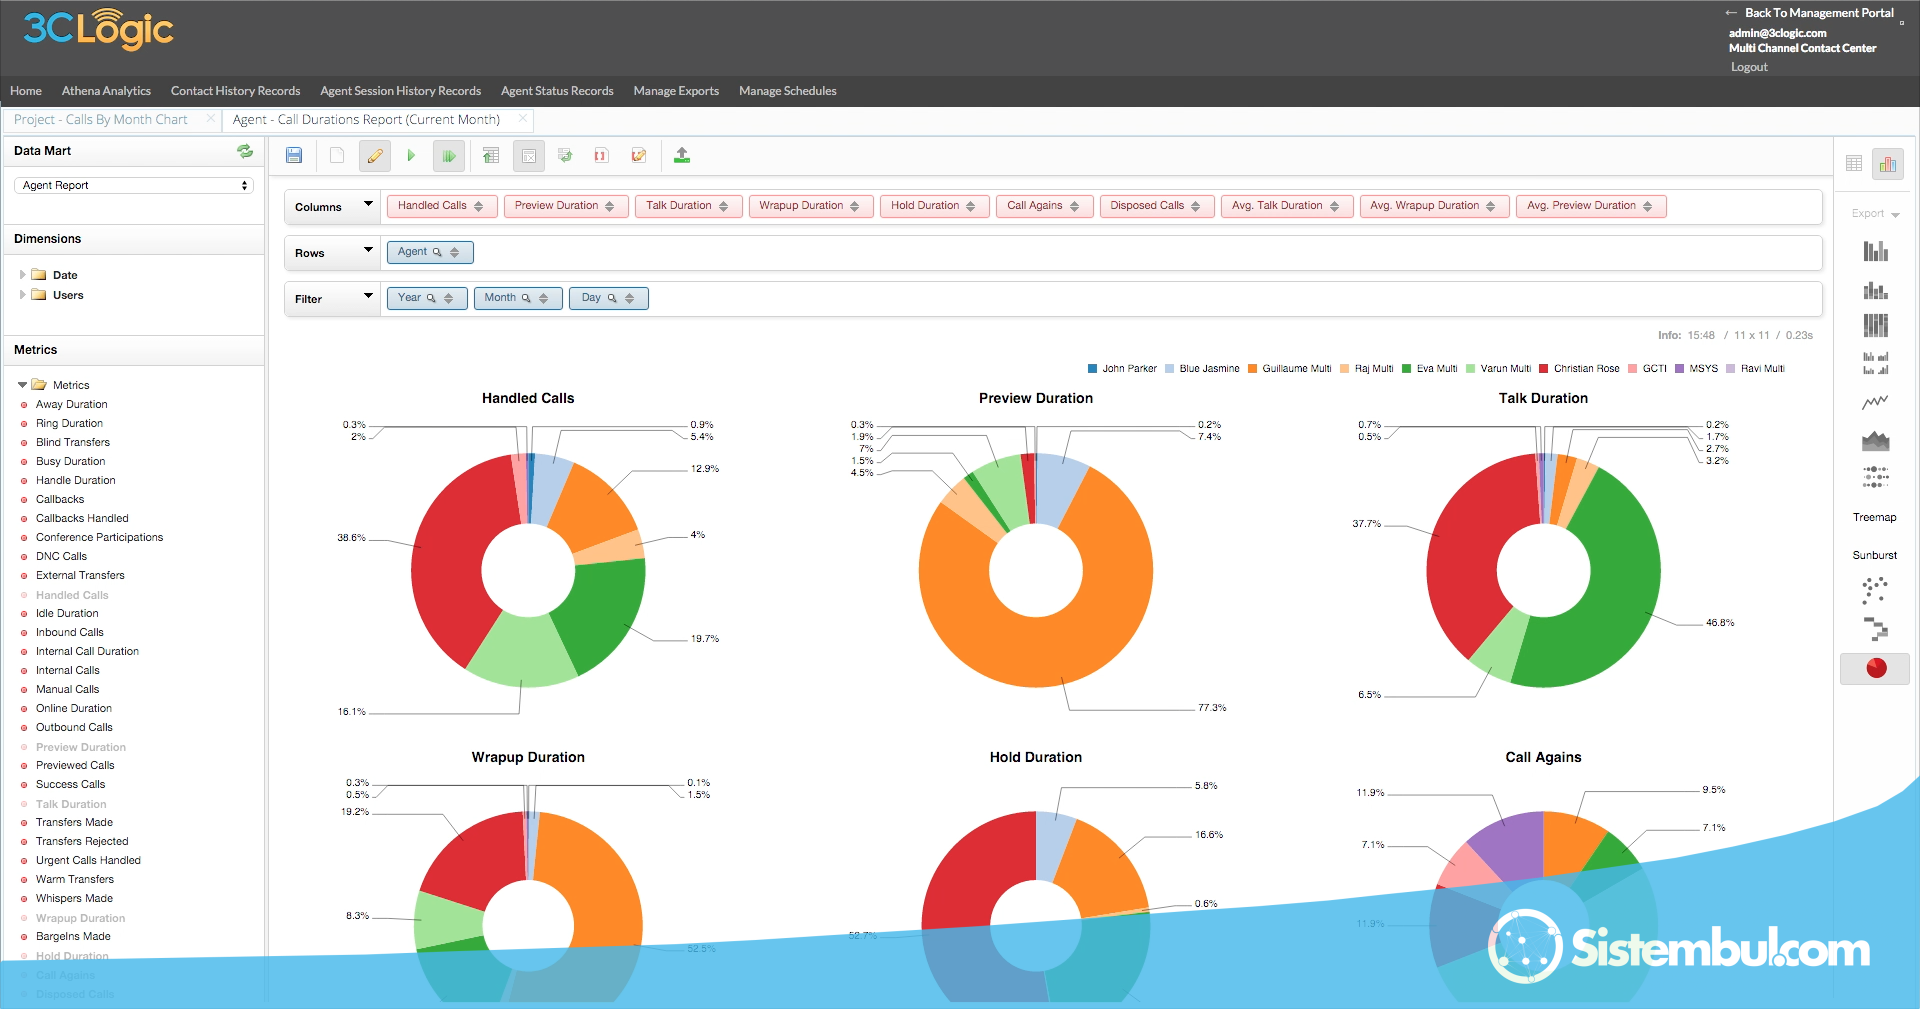Select the heat grid chart type
1920x1009 pixels.
[1876, 477]
